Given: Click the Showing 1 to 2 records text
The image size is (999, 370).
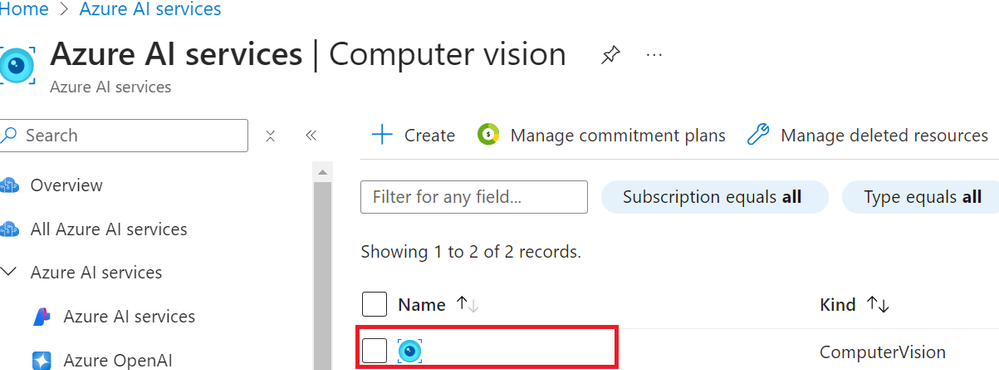Looking at the screenshot, I should point(471,252).
